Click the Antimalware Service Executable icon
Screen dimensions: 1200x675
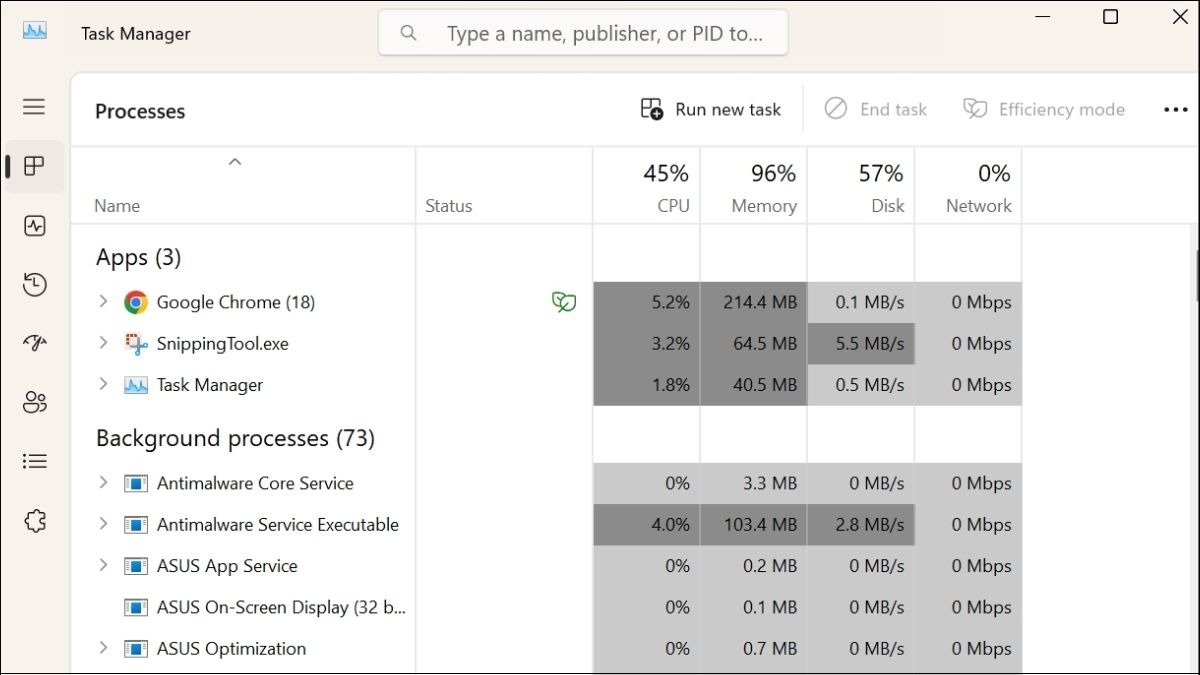coord(136,525)
